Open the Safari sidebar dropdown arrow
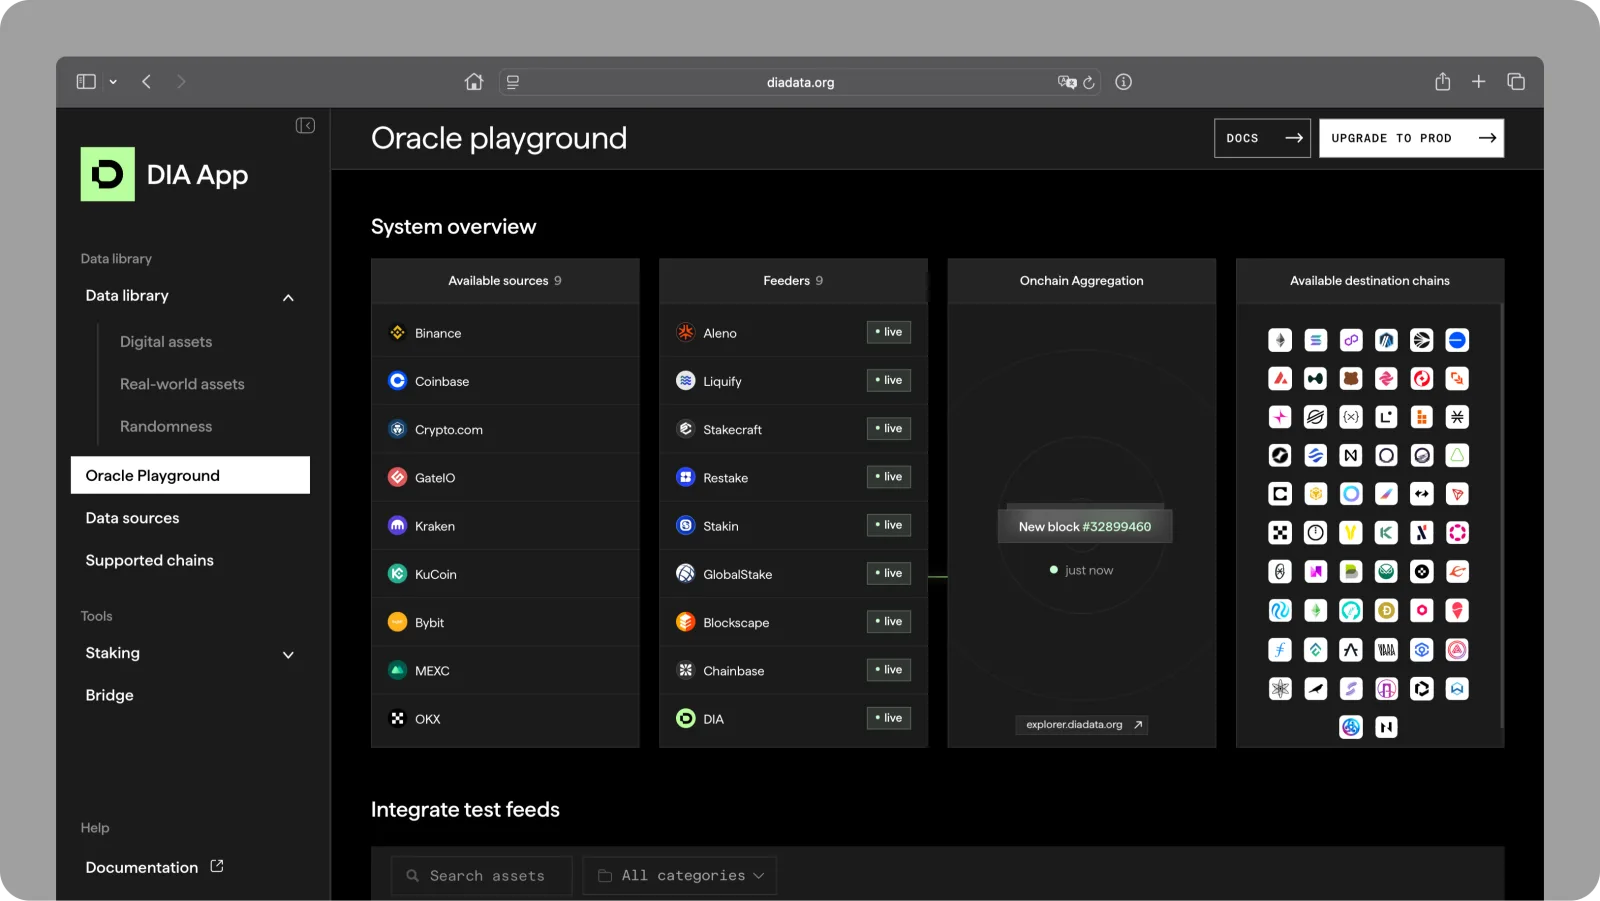The width and height of the screenshot is (1600, 901). [x=113, y=82]
